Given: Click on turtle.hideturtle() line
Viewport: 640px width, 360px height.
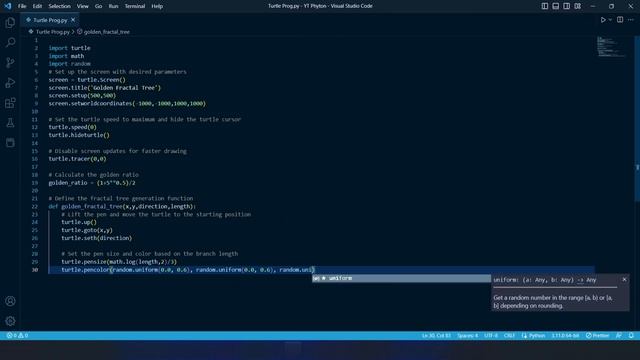Looking at the screenshot, I should 79,135.
